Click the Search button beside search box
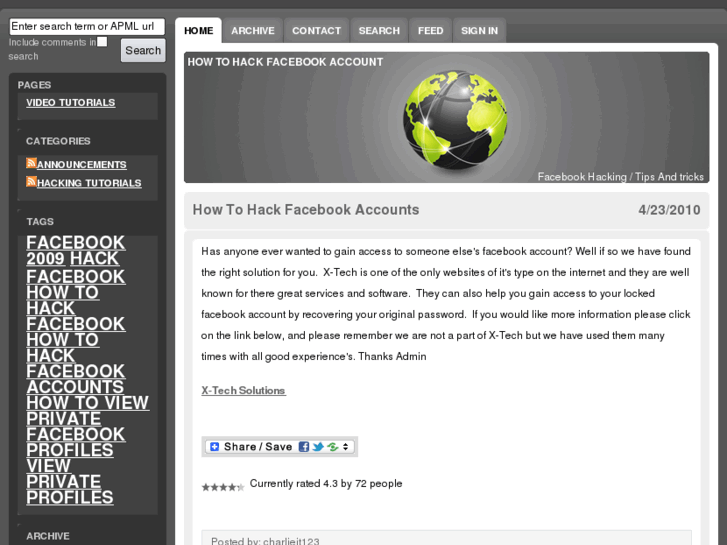Viewport: 727px width, 545px height. tap(143, 50)
